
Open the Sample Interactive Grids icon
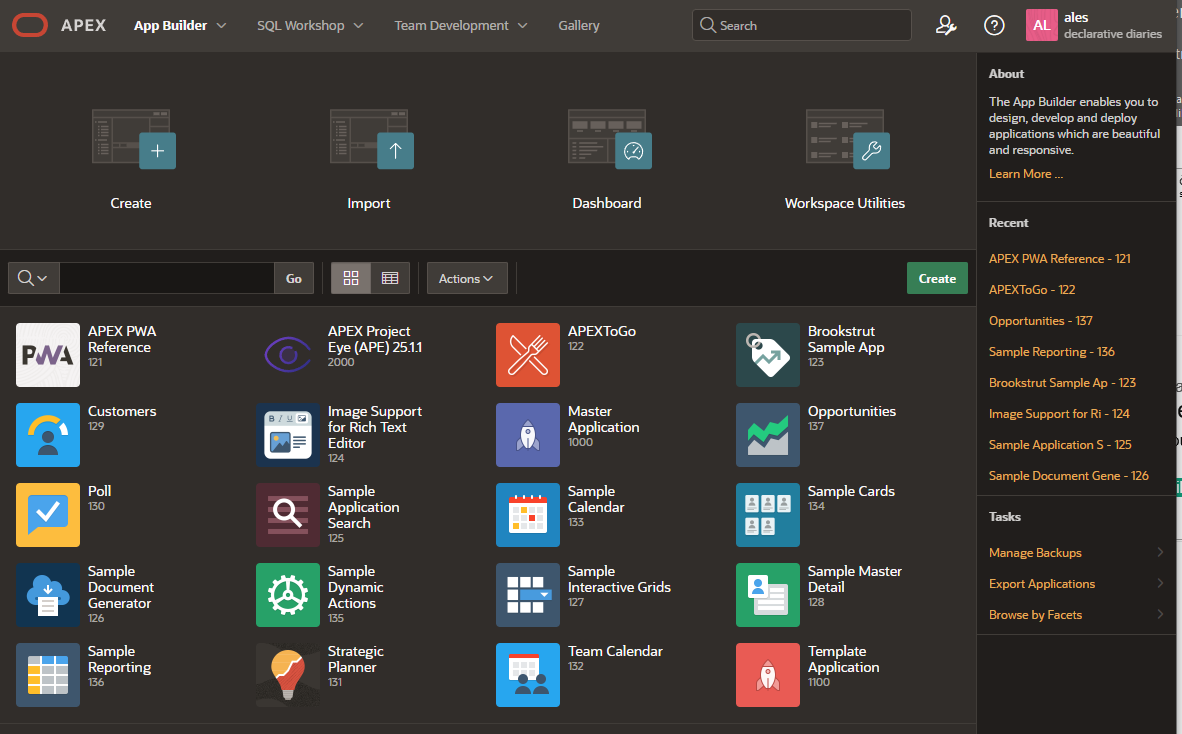pyautogui.click(x=528, y=595)
